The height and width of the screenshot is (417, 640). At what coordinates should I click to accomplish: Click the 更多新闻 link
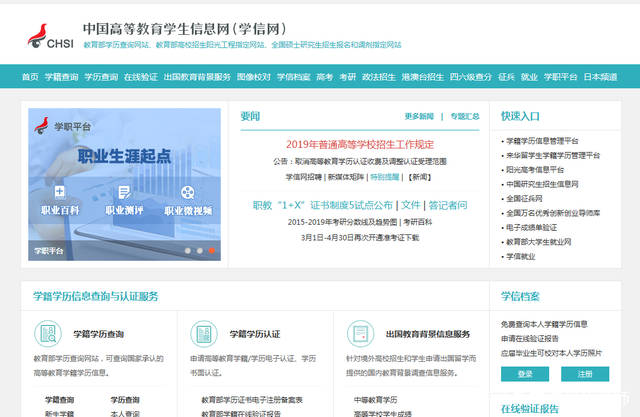(x=419, y=116)
